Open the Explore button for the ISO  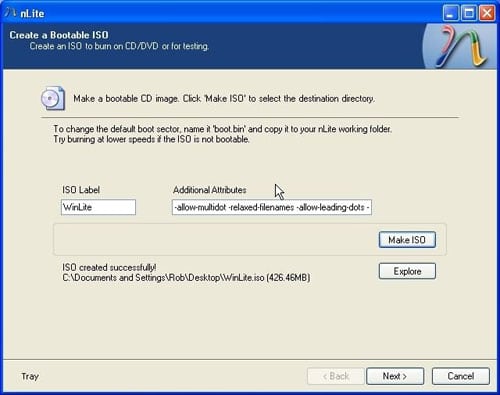[x=407, y=271]
